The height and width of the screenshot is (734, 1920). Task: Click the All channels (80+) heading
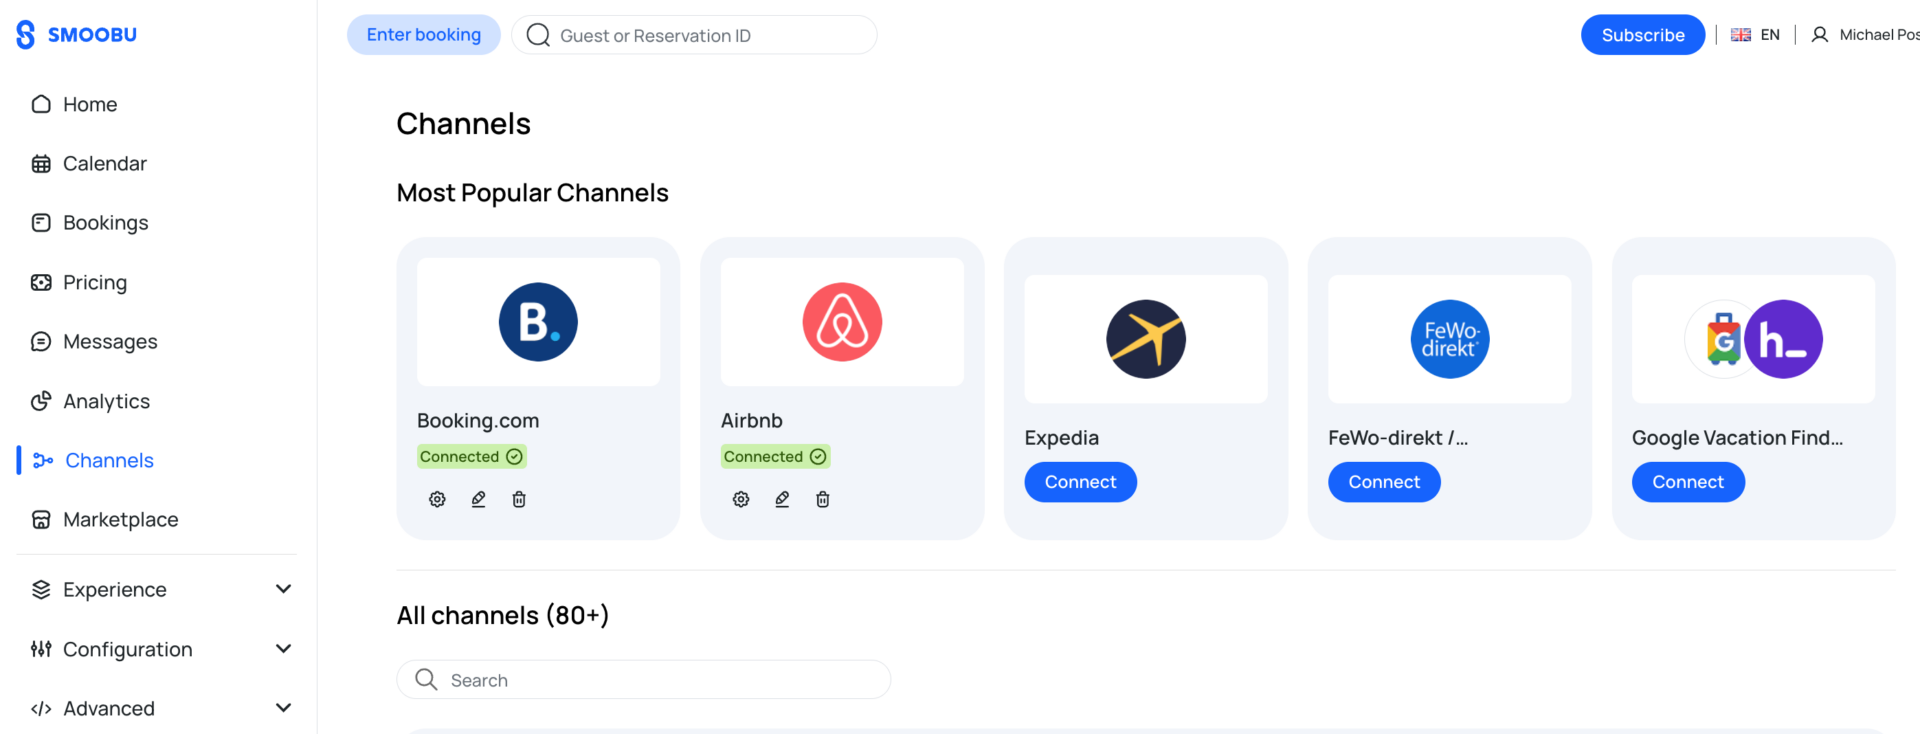[x=503, y=615]
